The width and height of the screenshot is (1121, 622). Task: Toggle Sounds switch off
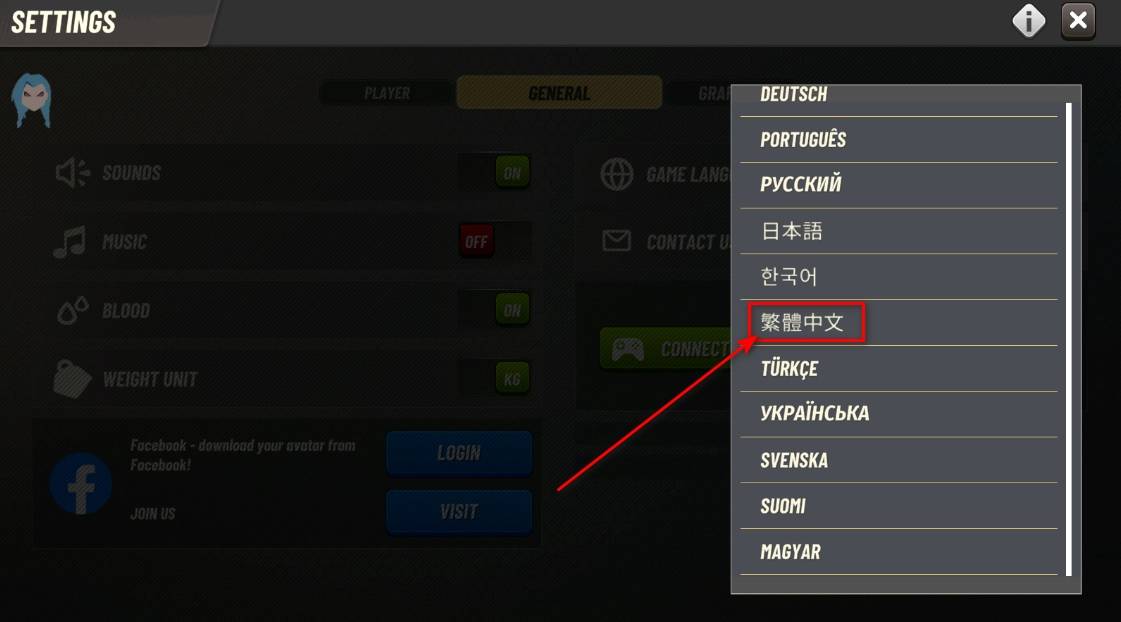point(495,172)
